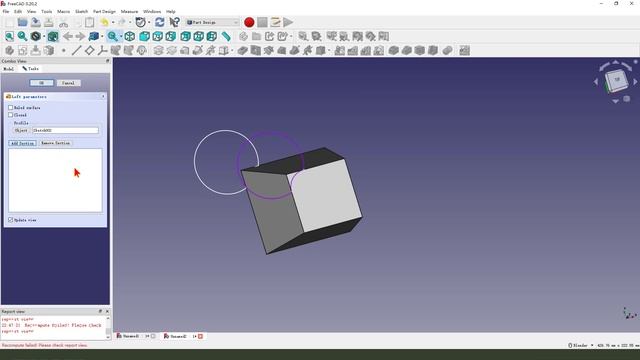This screenshot has height=360, width=640.
Task: Open the Measure menu
Action: 129,11
